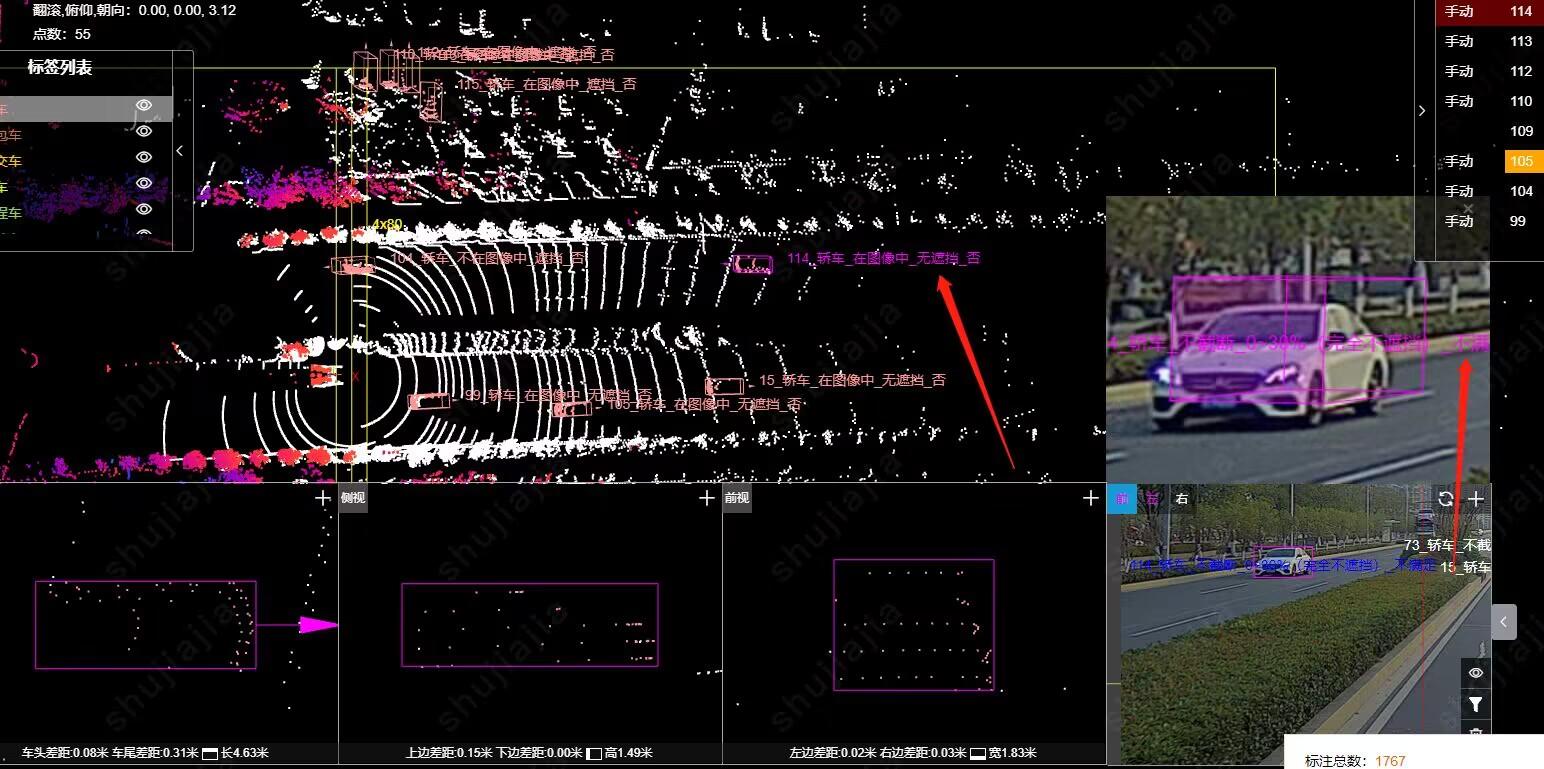Toggle eye icon for 交车 label row
1544x769 pixels.
[x=144, y=157]
